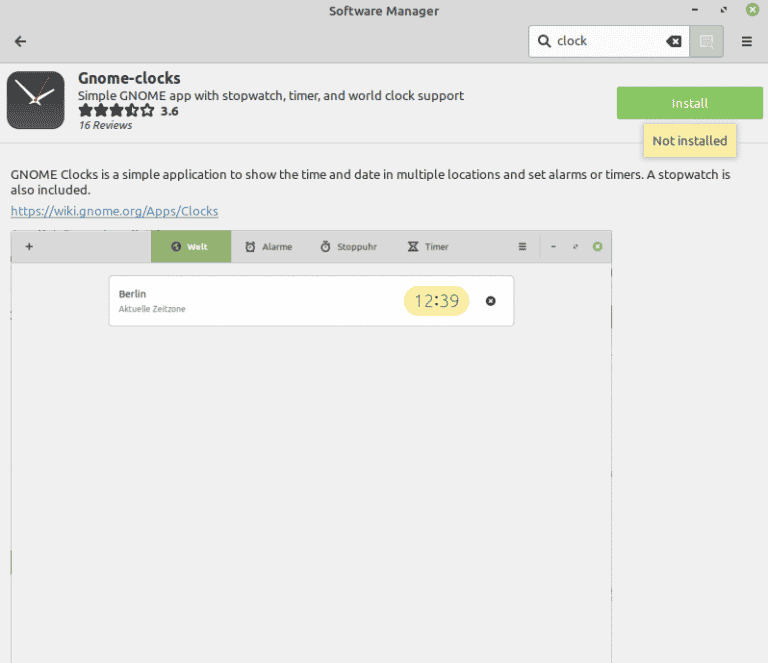Open the Stoppuhr tab

[x=348, y=246]
